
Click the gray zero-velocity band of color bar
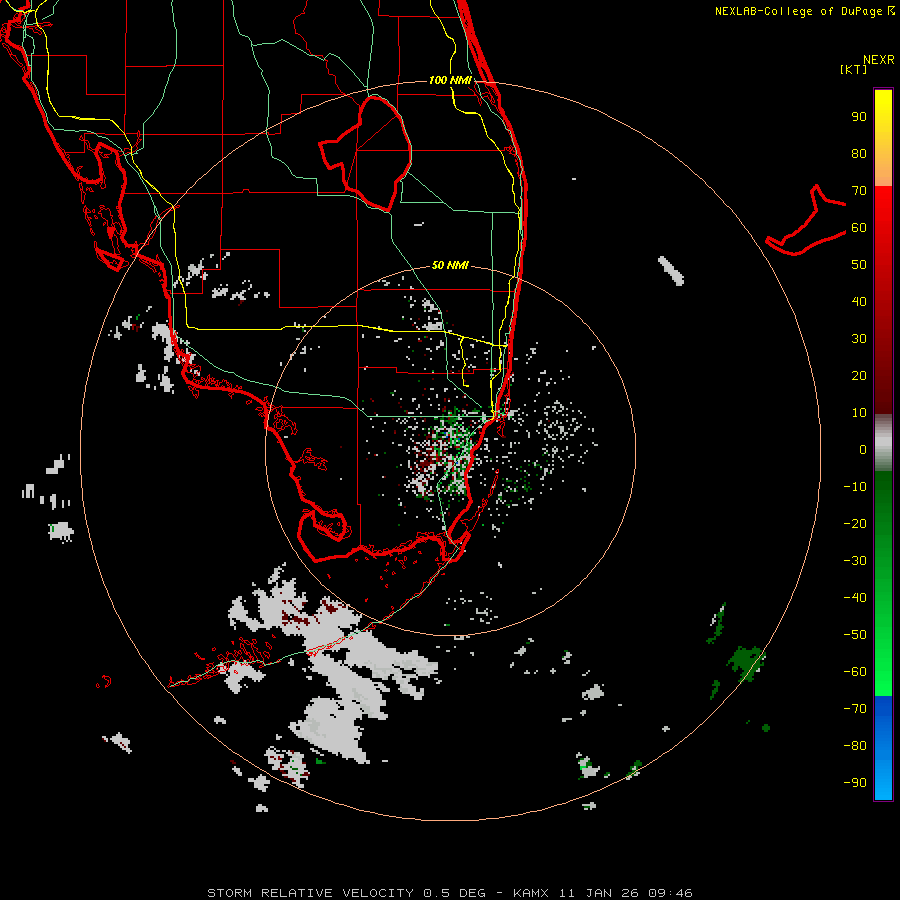pyautogui.click(x=883, y=443)
